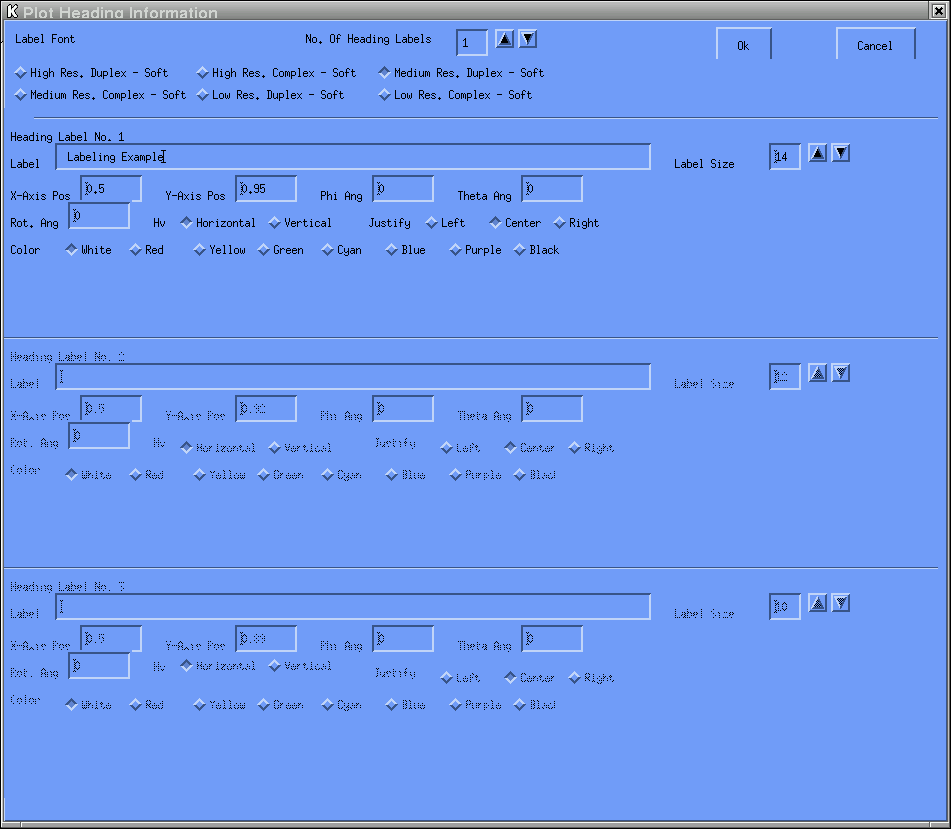Click down arrow for Heading Label 2 size
Screen dimensions: 951x829
[x=841, y=374]
